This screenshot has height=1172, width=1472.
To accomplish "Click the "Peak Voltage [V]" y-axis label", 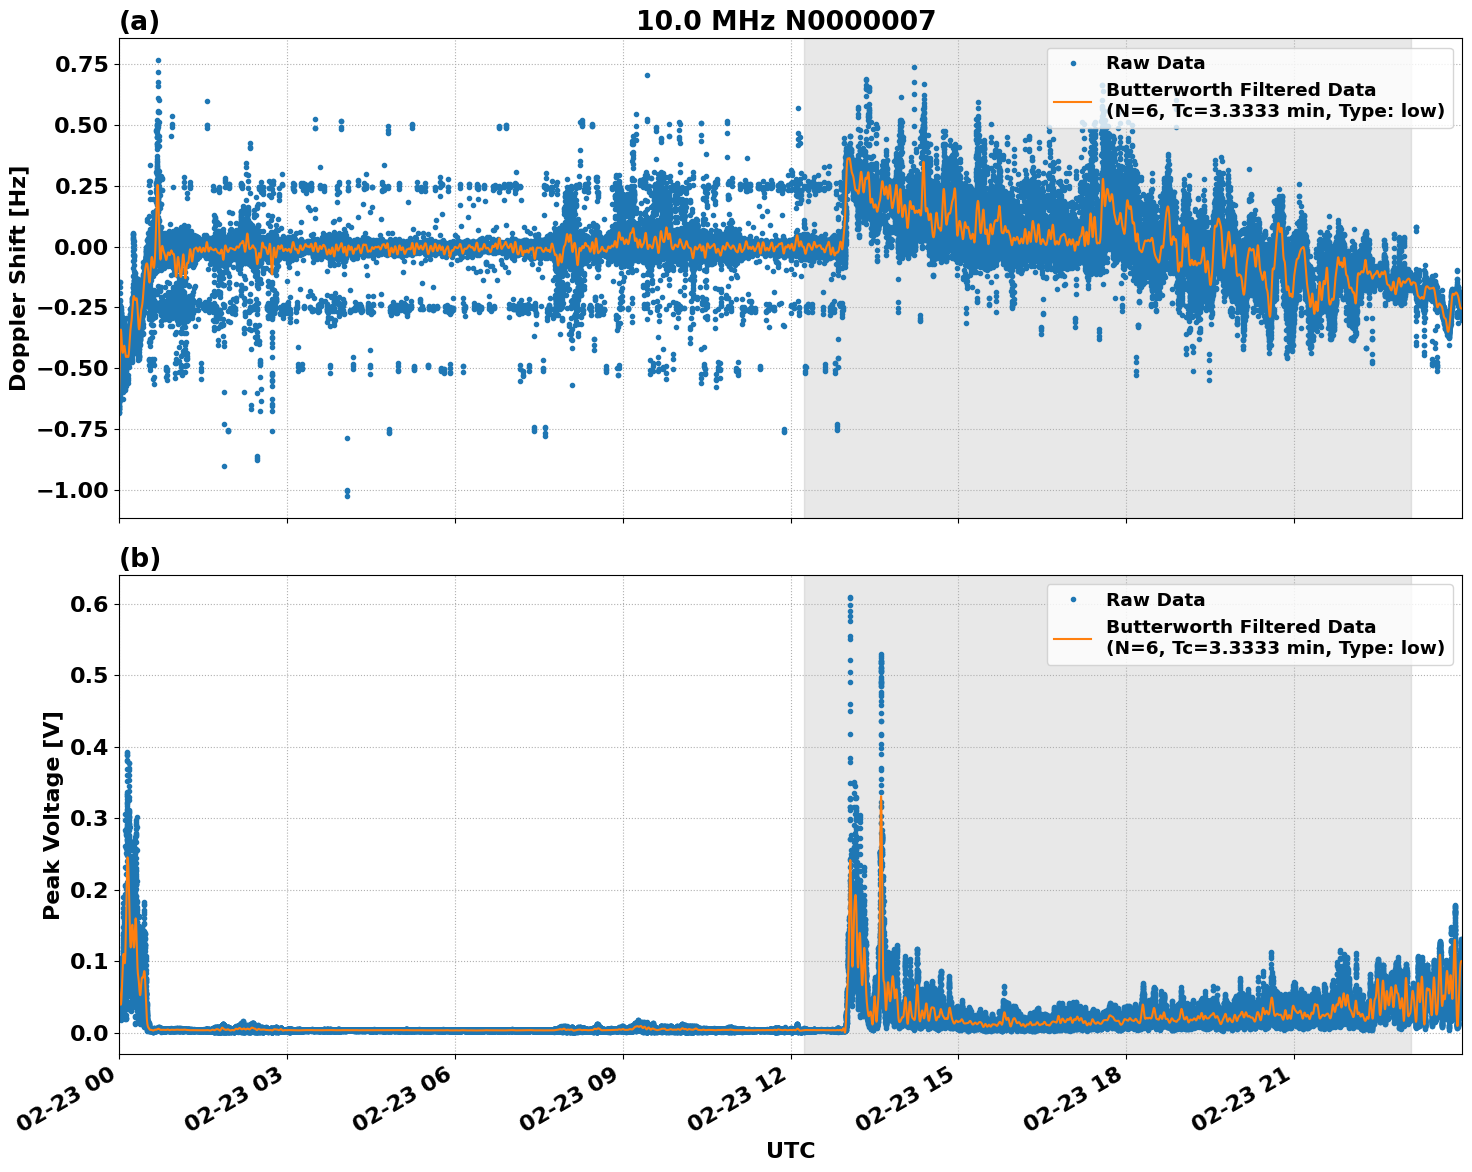I will point(52,815).
